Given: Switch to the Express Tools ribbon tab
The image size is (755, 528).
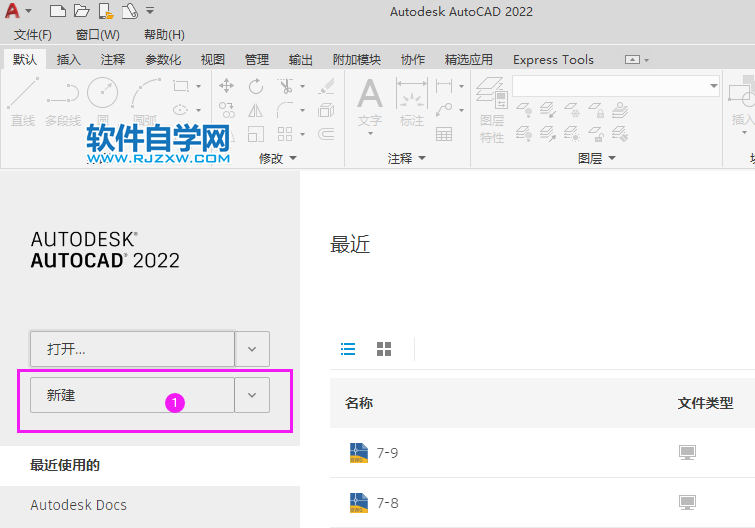Looking at the screenshot, I should point(553,60).
